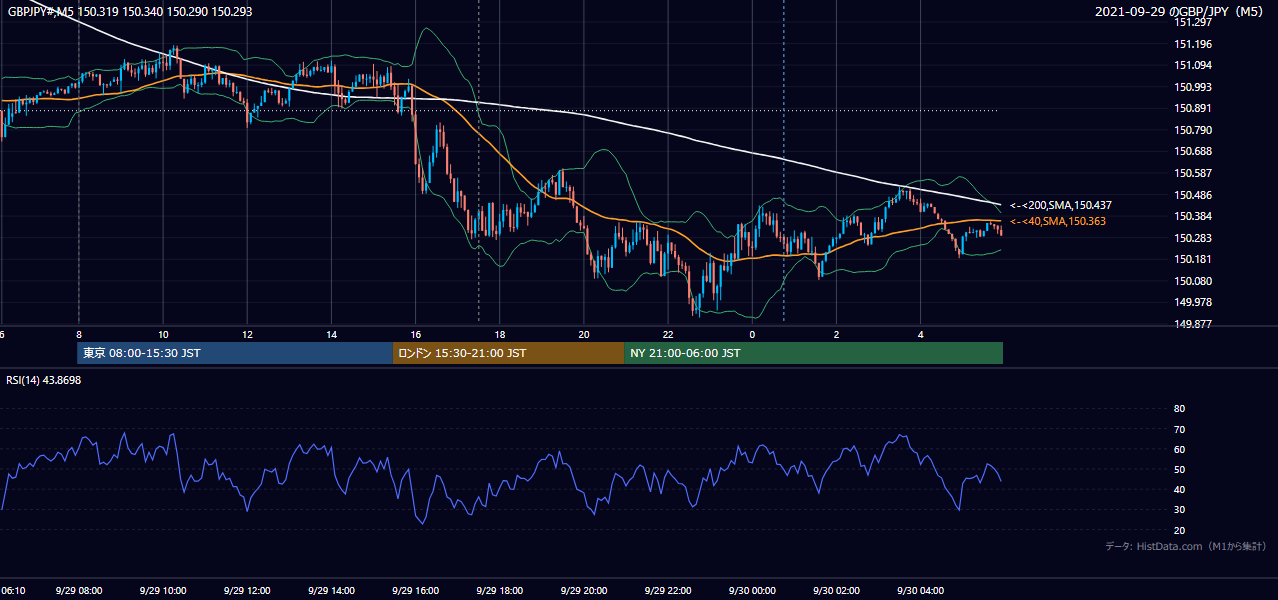Click the Tokyo 東京 08:00-15:30 JST session bar
The image size is (1278, 600).
(x=235, y=353)
